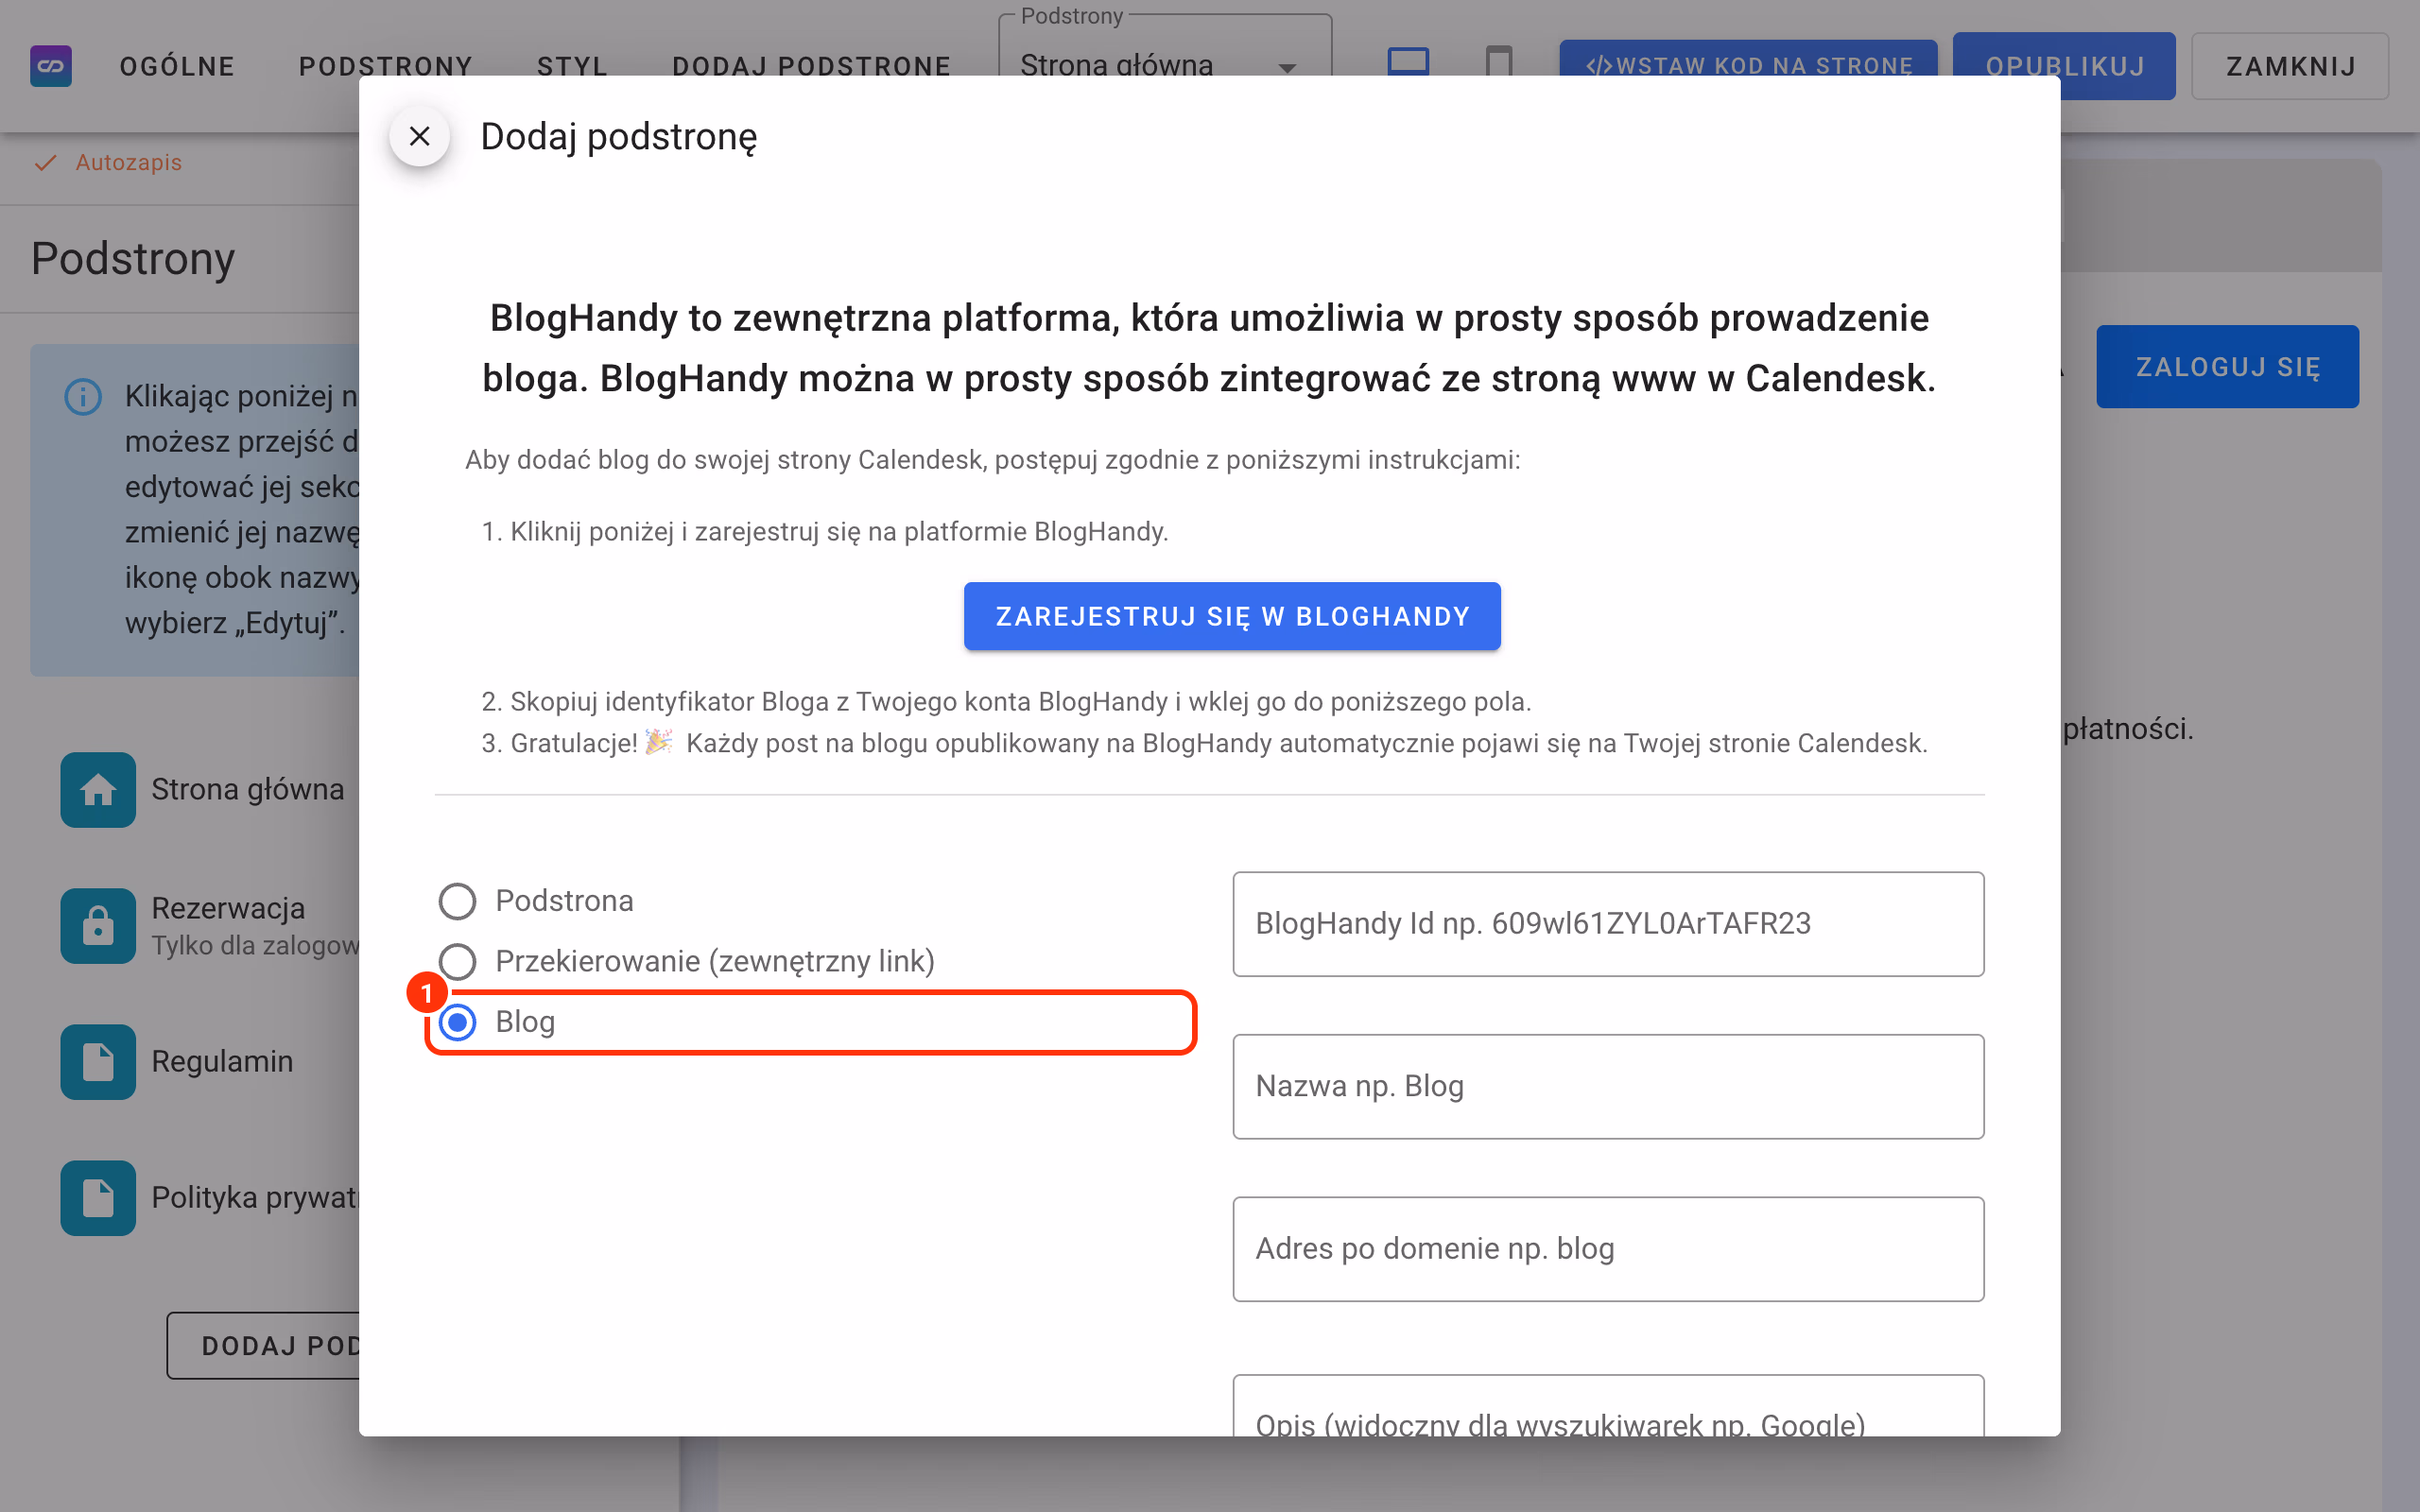Click the DODAJ PODSTRONĘ button in the sidebar
The width and height of the screenshot is (2420, 1512).
(264, 1345)
